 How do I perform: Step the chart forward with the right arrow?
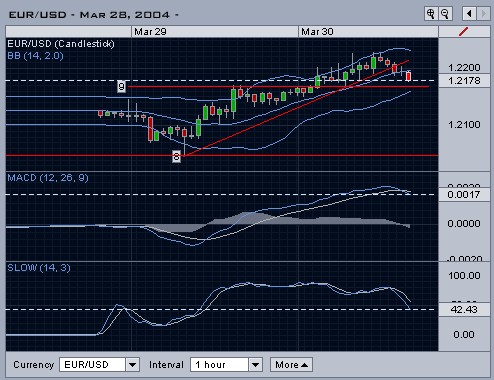(x=483, y=14)
